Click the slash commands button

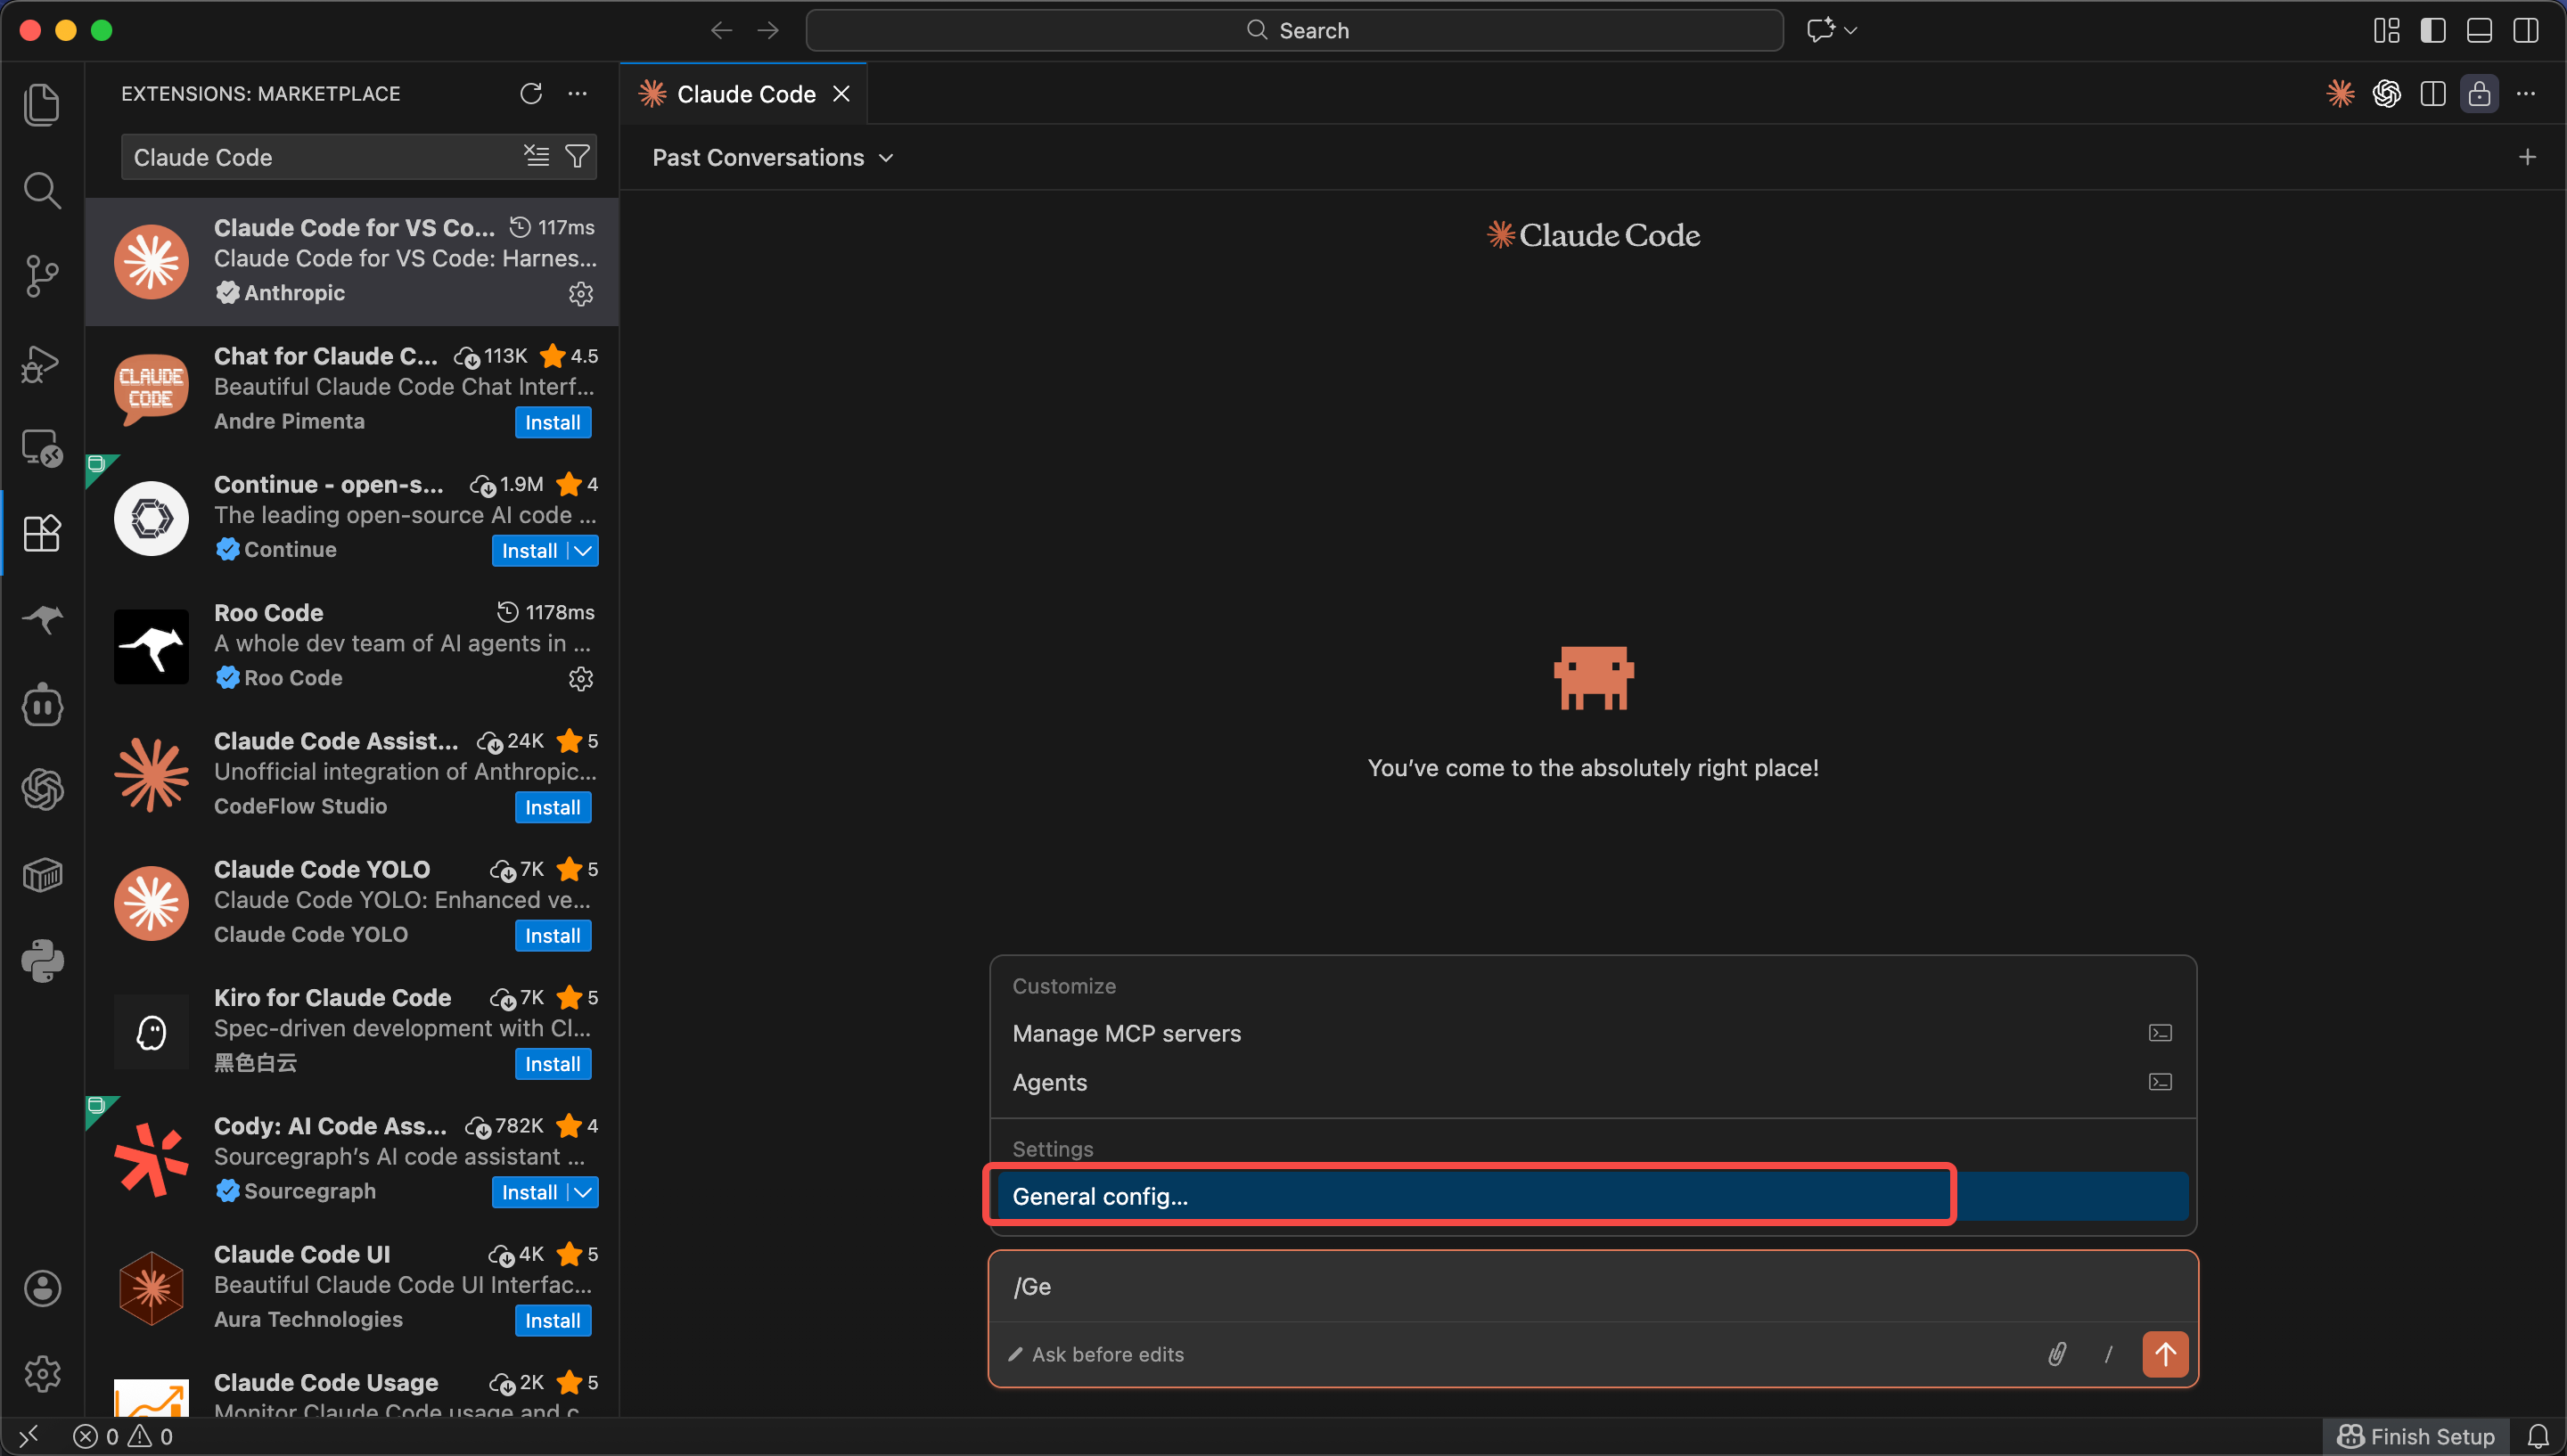(x=2109, y=1354)
